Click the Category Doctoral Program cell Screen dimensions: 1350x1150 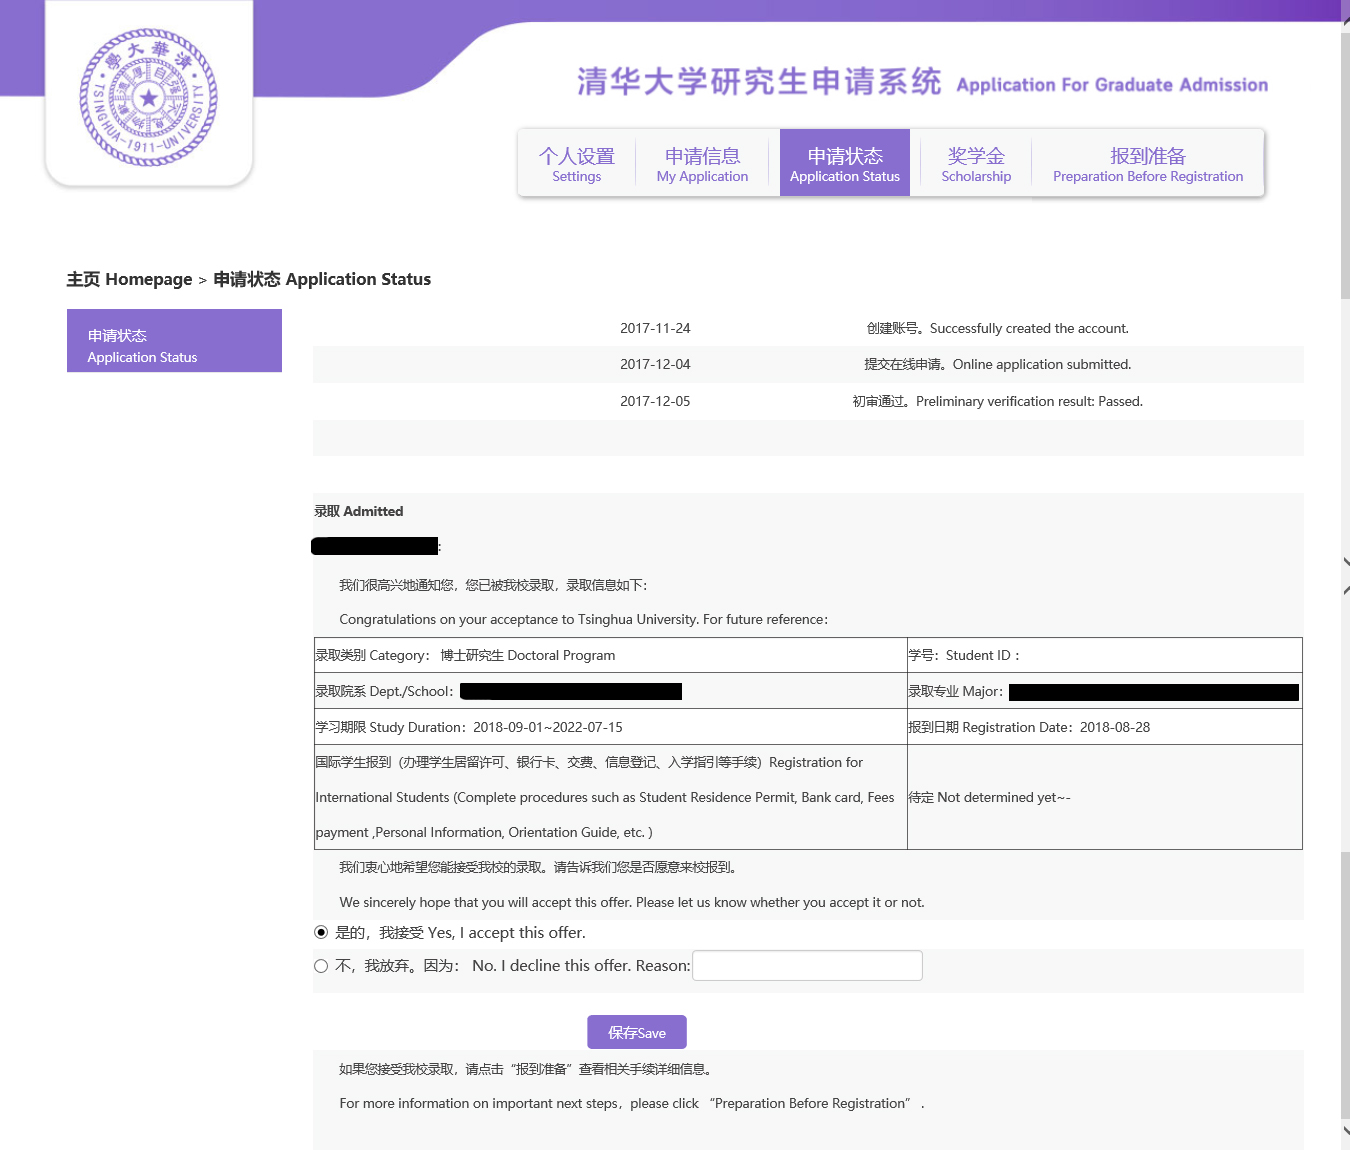pos(610,655)
